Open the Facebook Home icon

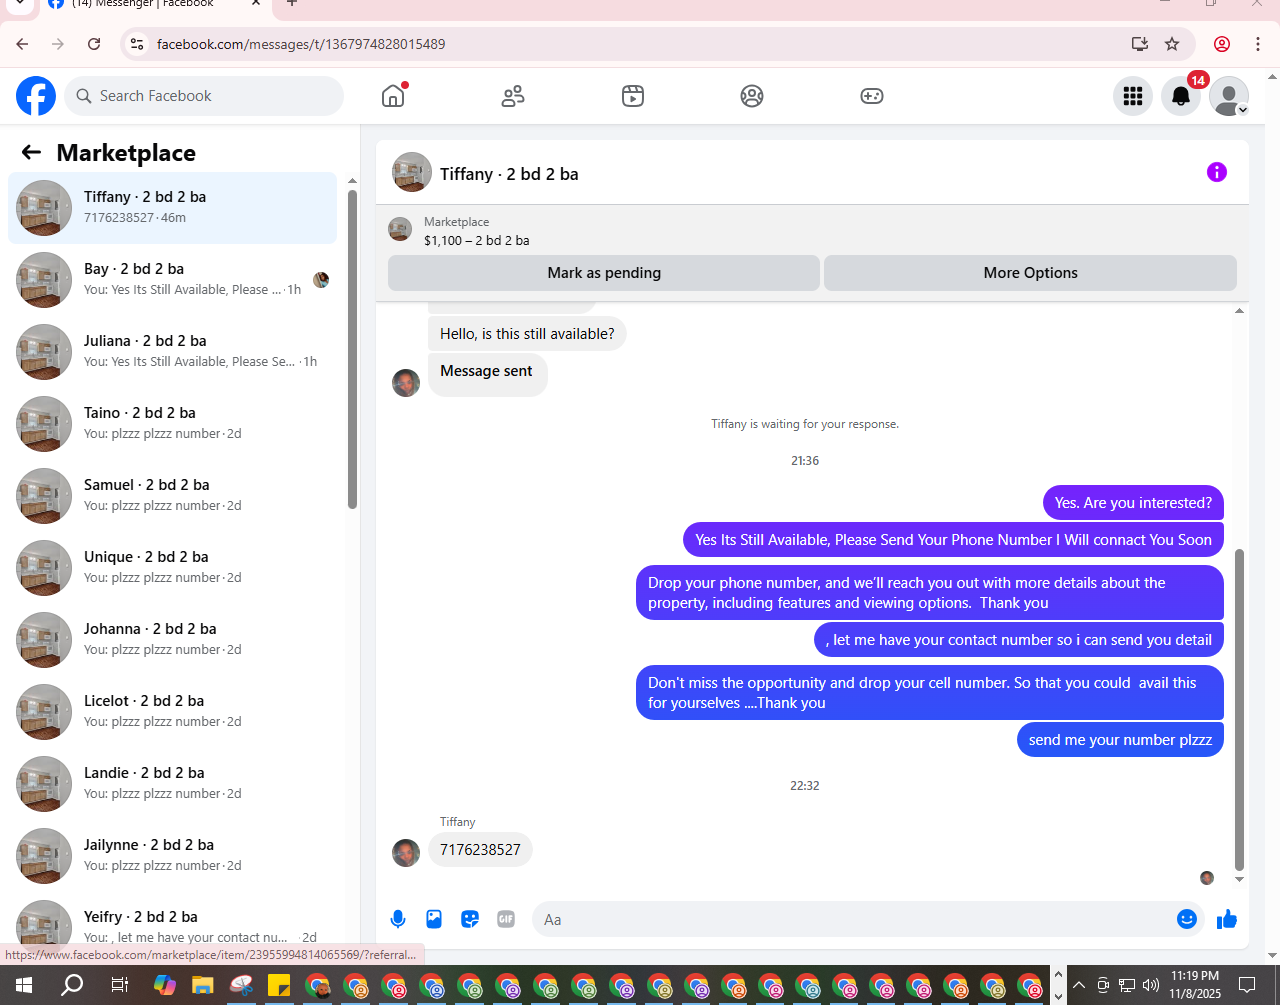(393, 96)
